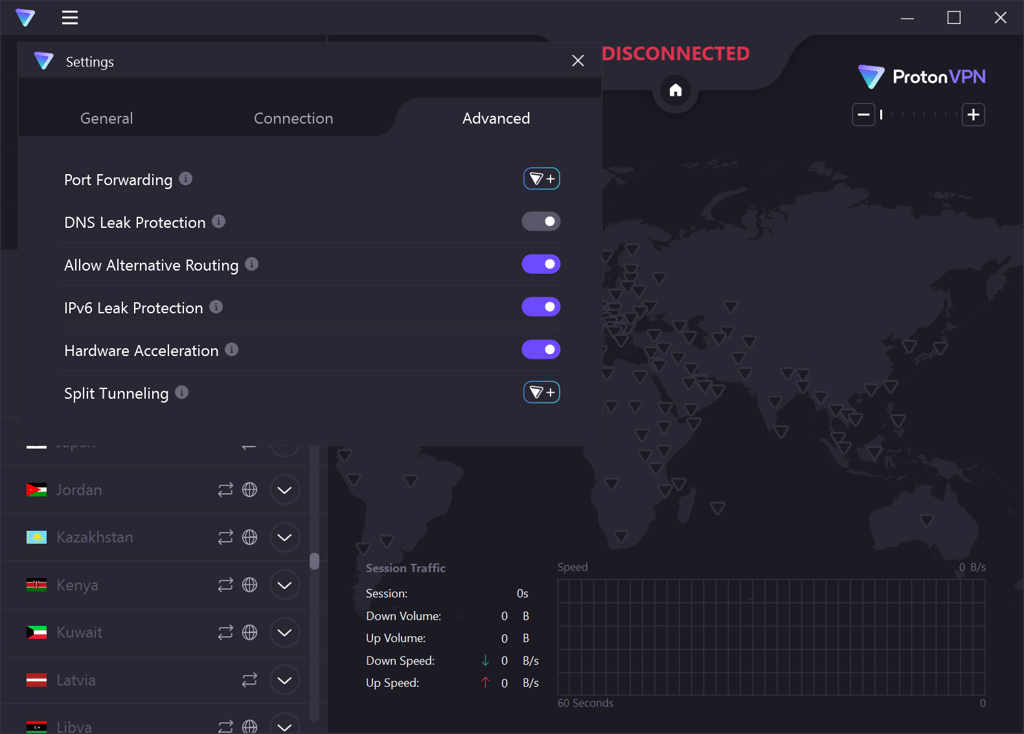Click the Kuwait flag icon
The height and width of the screenshot is (734, 1024).
37,633
